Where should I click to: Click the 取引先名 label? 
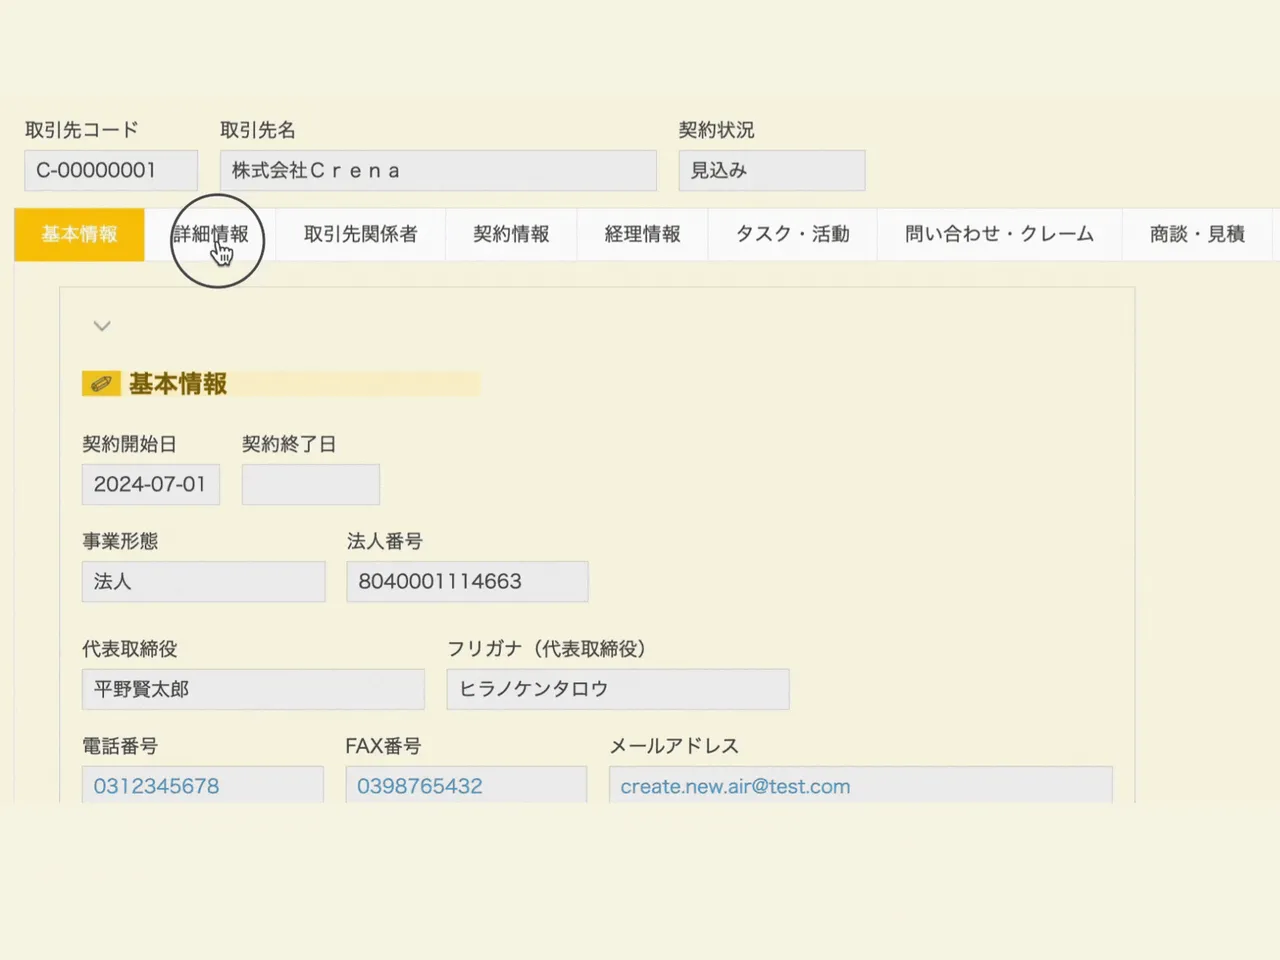click(258, 130)
